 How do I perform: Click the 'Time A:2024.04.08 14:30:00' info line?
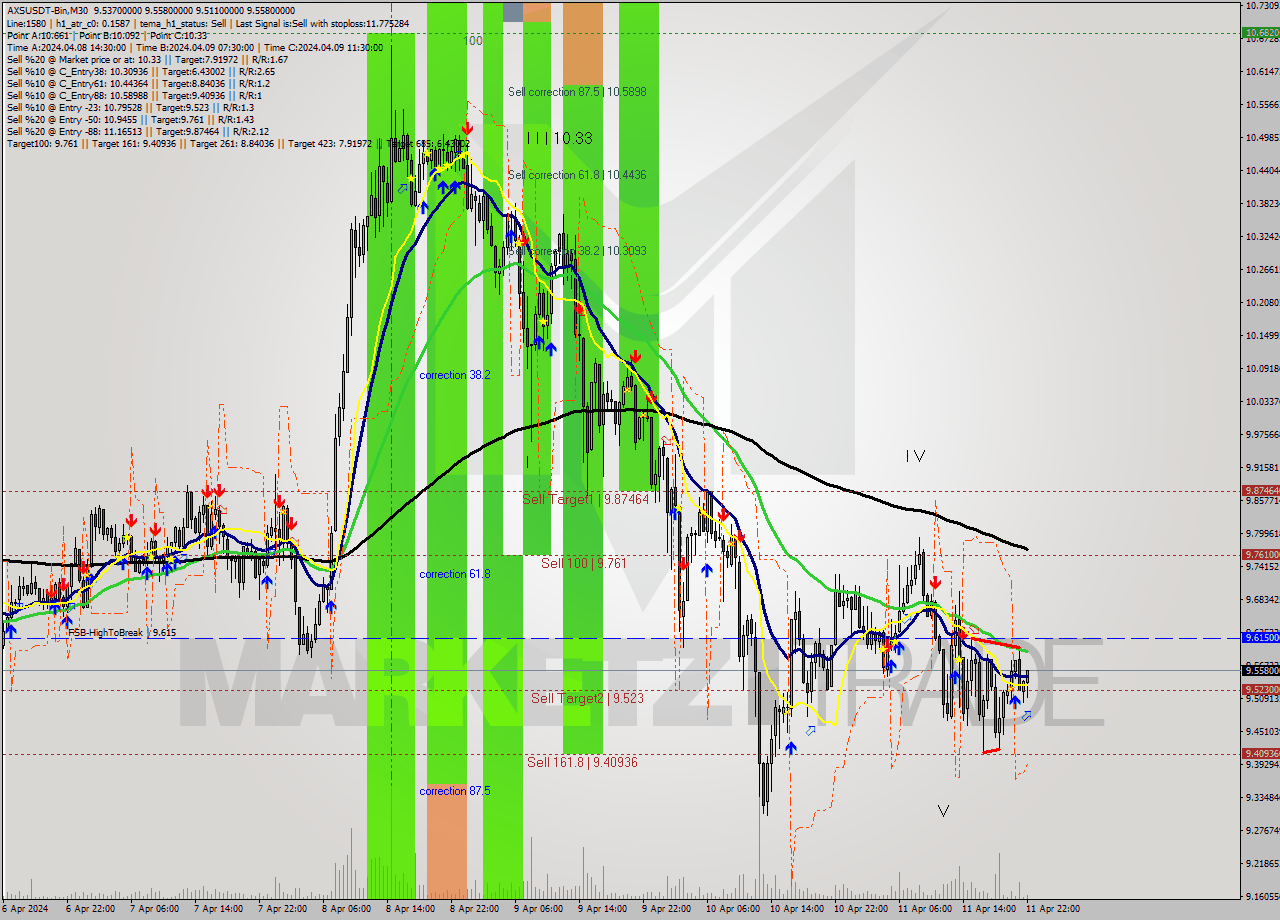tap(194, 47)
